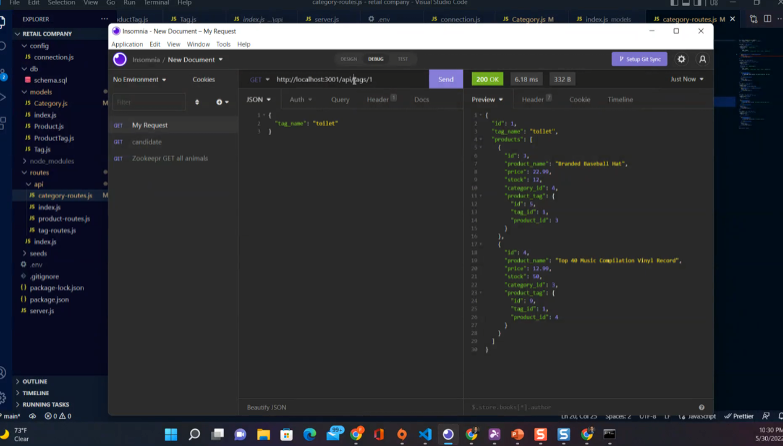The image size is (783, 446).
Task: Launch Microsoft Edge from taskbar
Action: tap(310, 434)
